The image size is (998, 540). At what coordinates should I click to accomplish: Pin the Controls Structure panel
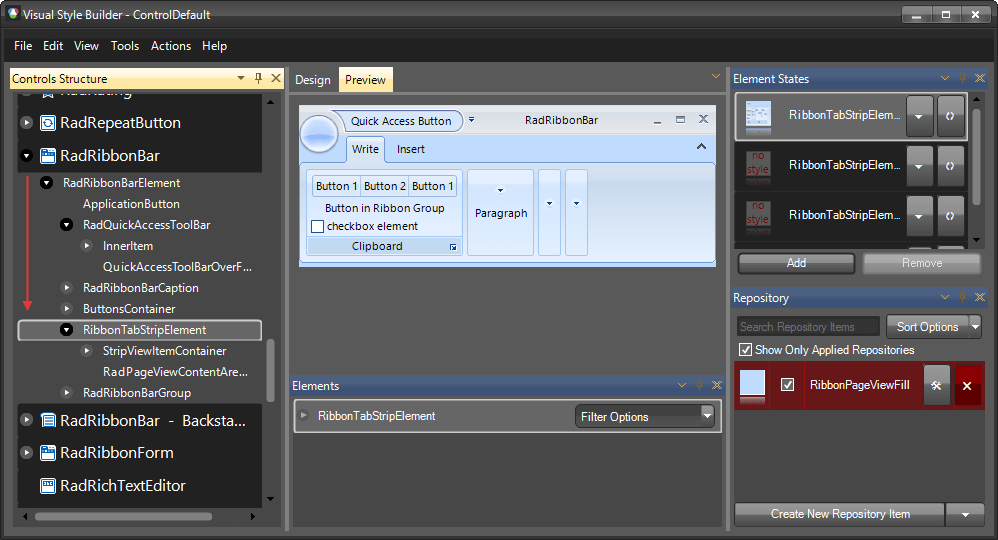coord(258,78)
